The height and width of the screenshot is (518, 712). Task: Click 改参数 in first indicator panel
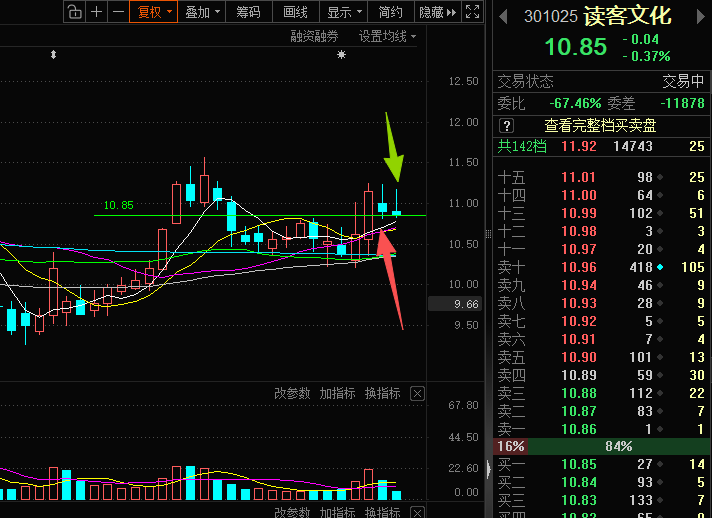(x=292, y=393)
